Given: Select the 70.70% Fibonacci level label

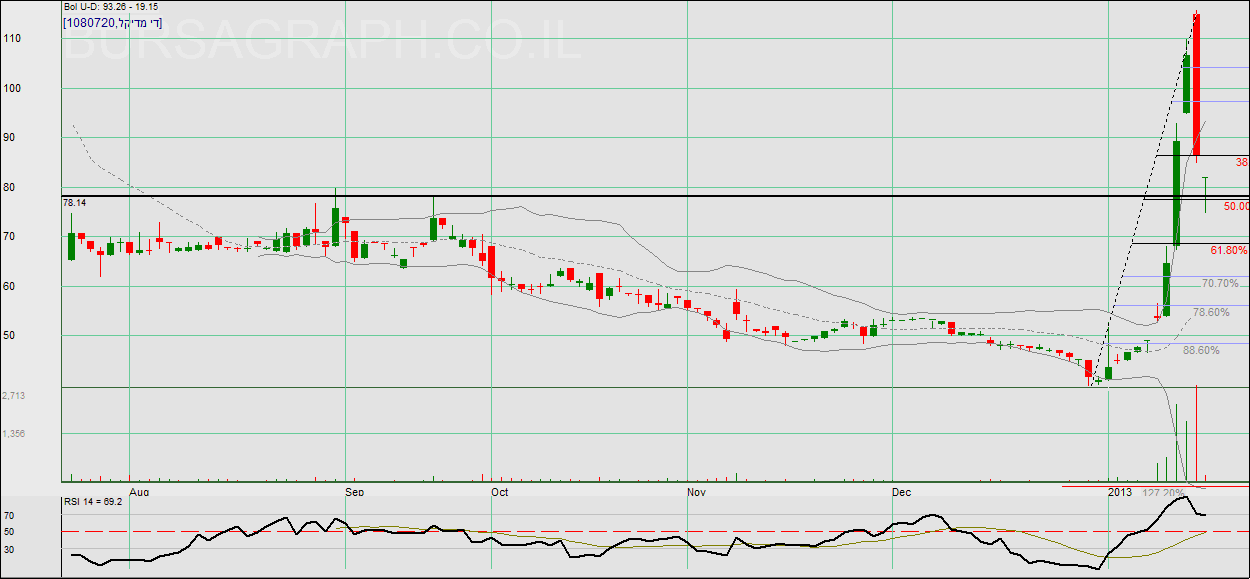Looking at the screenshot, I should click(1220, 283).
